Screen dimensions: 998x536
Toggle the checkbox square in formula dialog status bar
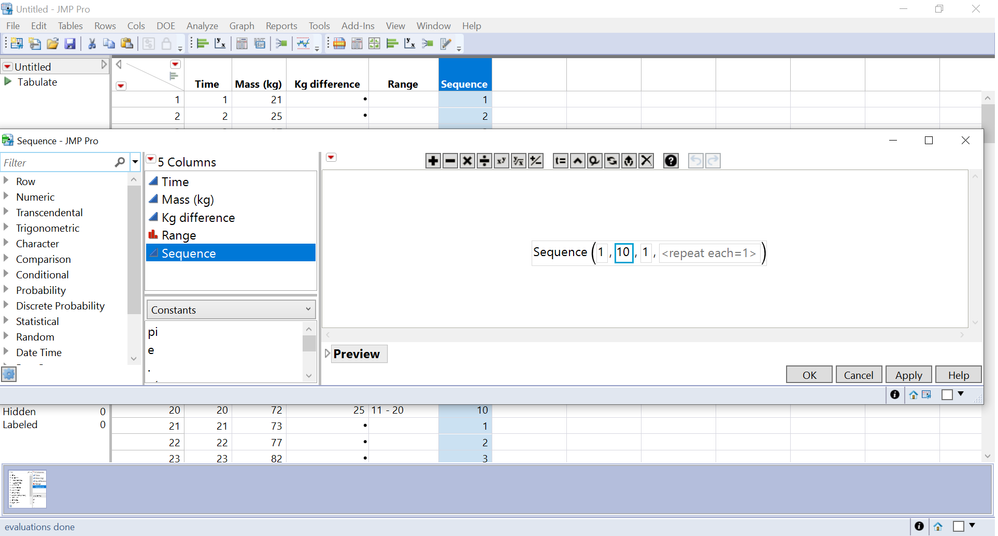[x=947, y=395]
